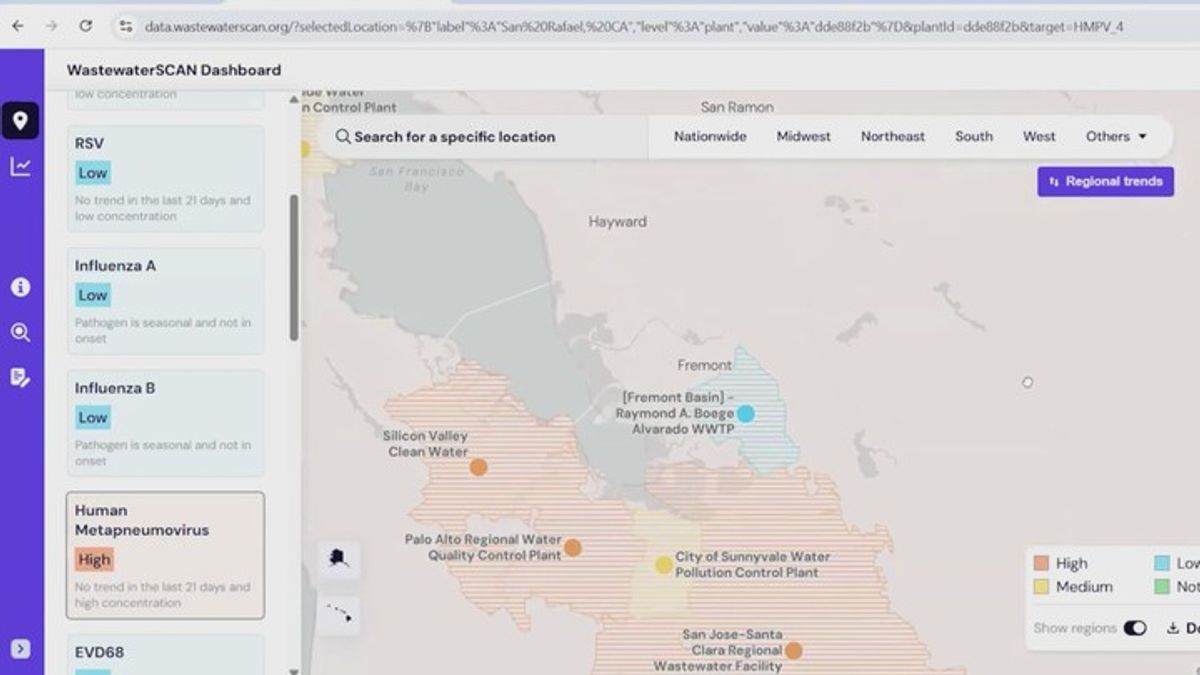
Task: Open the map location view in sidebar
Action: point(20,121)
